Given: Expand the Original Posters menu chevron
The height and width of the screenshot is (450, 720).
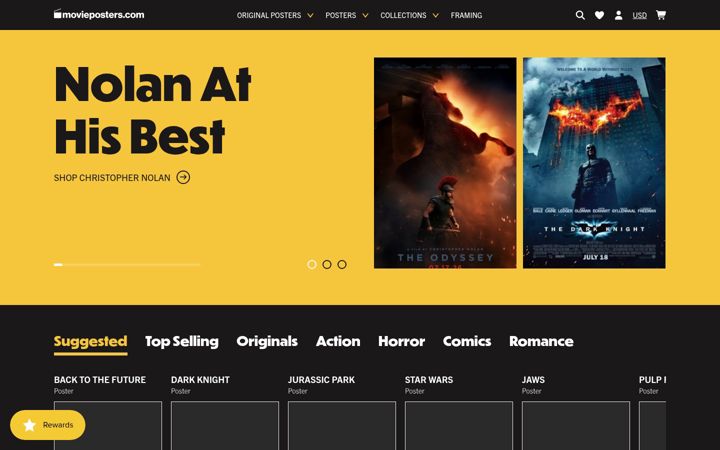Looking at the screenshot, I should pos(310,15).
